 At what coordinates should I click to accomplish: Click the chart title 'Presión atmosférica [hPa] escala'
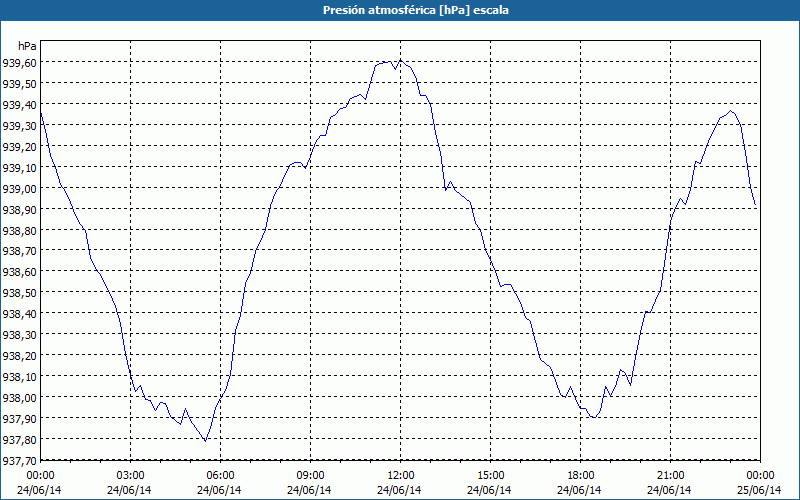415,10
